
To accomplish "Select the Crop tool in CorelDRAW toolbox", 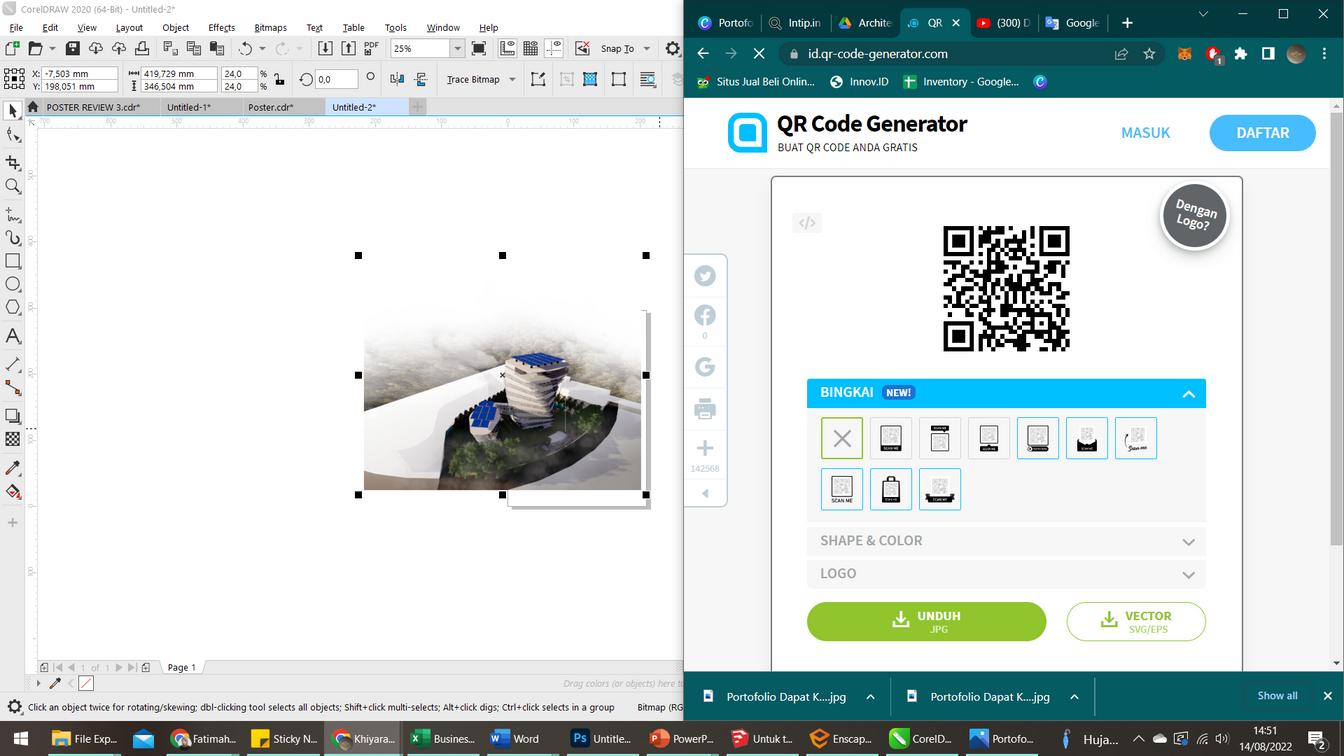I will tap(13, 162).
